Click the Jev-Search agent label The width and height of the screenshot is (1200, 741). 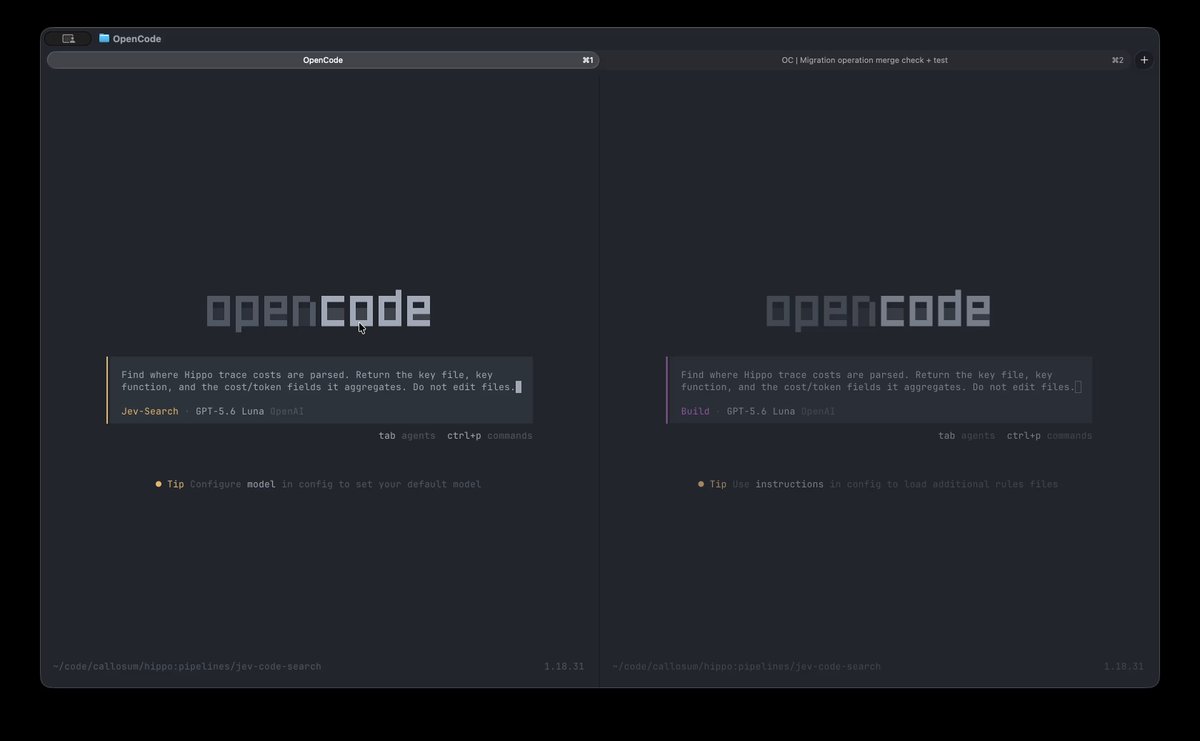(x=150, y=411)
